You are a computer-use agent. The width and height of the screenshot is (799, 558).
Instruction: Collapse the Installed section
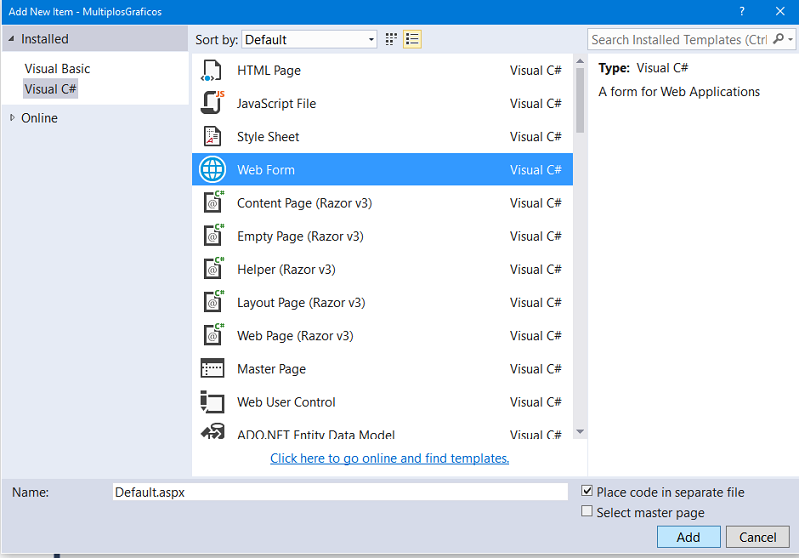coord(11,39)
